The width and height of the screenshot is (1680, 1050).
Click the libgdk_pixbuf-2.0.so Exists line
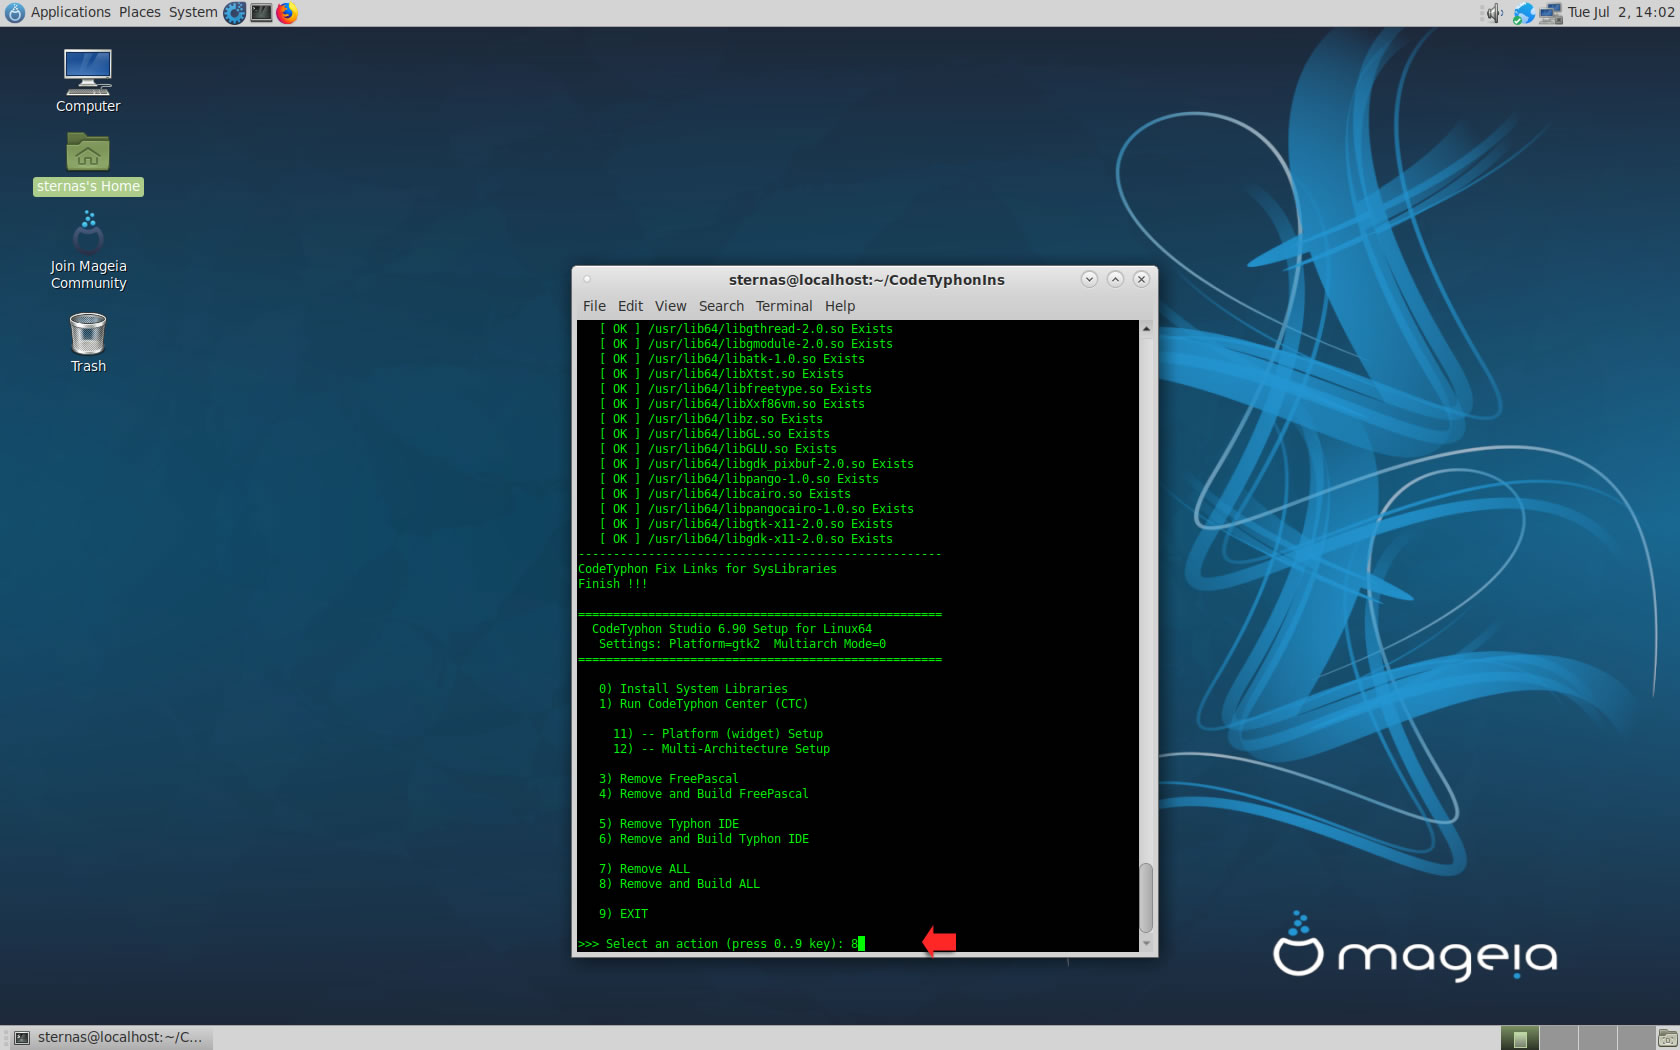[756, 464]
